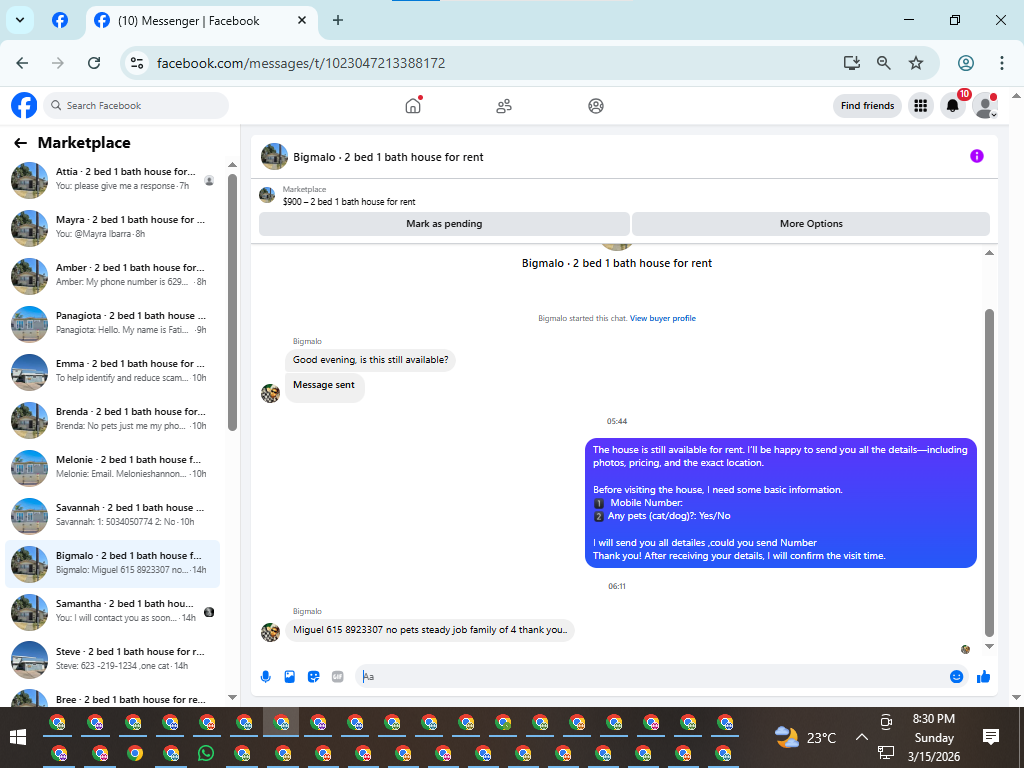Screen dimensions: 1024x768
Task: Close the Messenger browser tab
Action: click(x=302, y=20)
